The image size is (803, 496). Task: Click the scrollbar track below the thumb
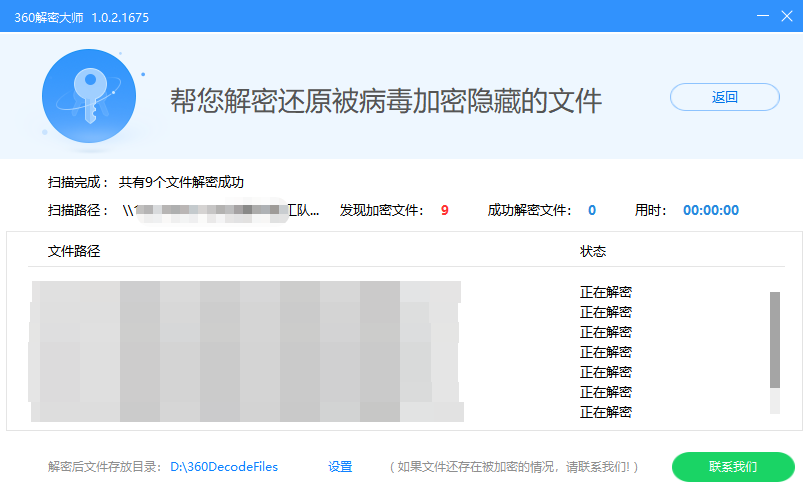[x=774, y=402]
